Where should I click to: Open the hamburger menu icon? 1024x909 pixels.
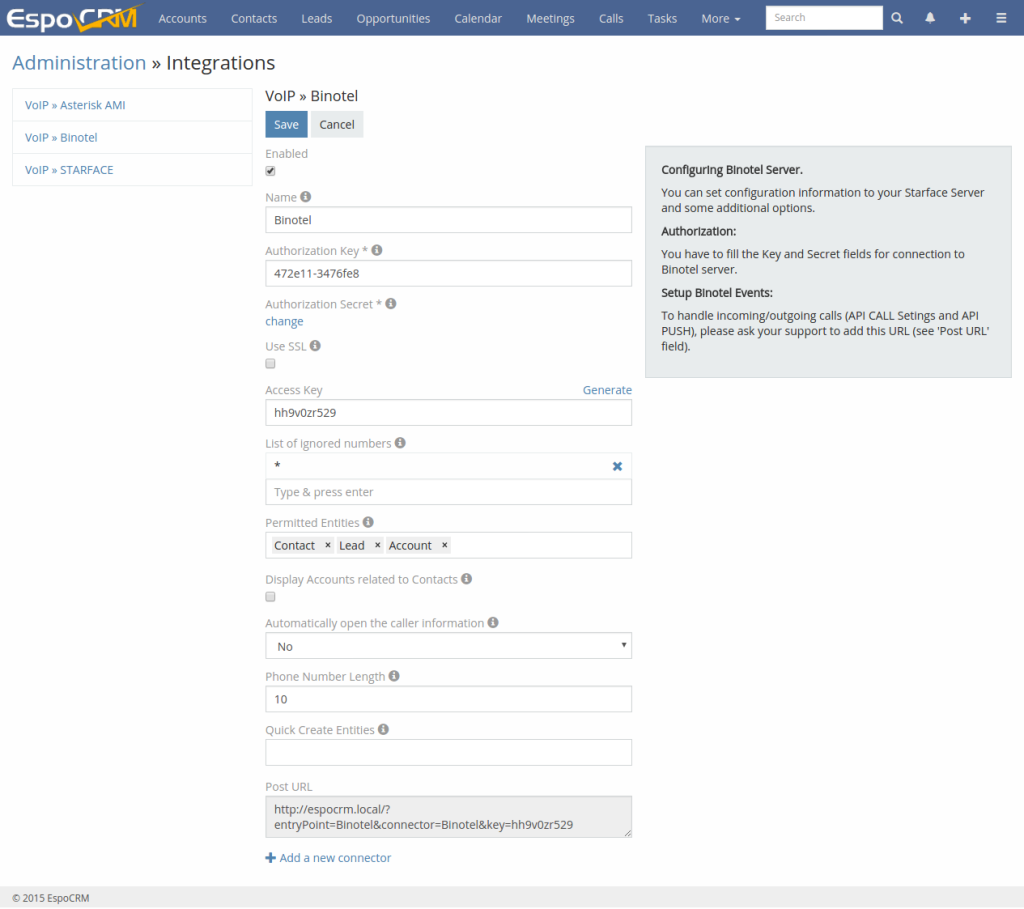point(1001,18)
